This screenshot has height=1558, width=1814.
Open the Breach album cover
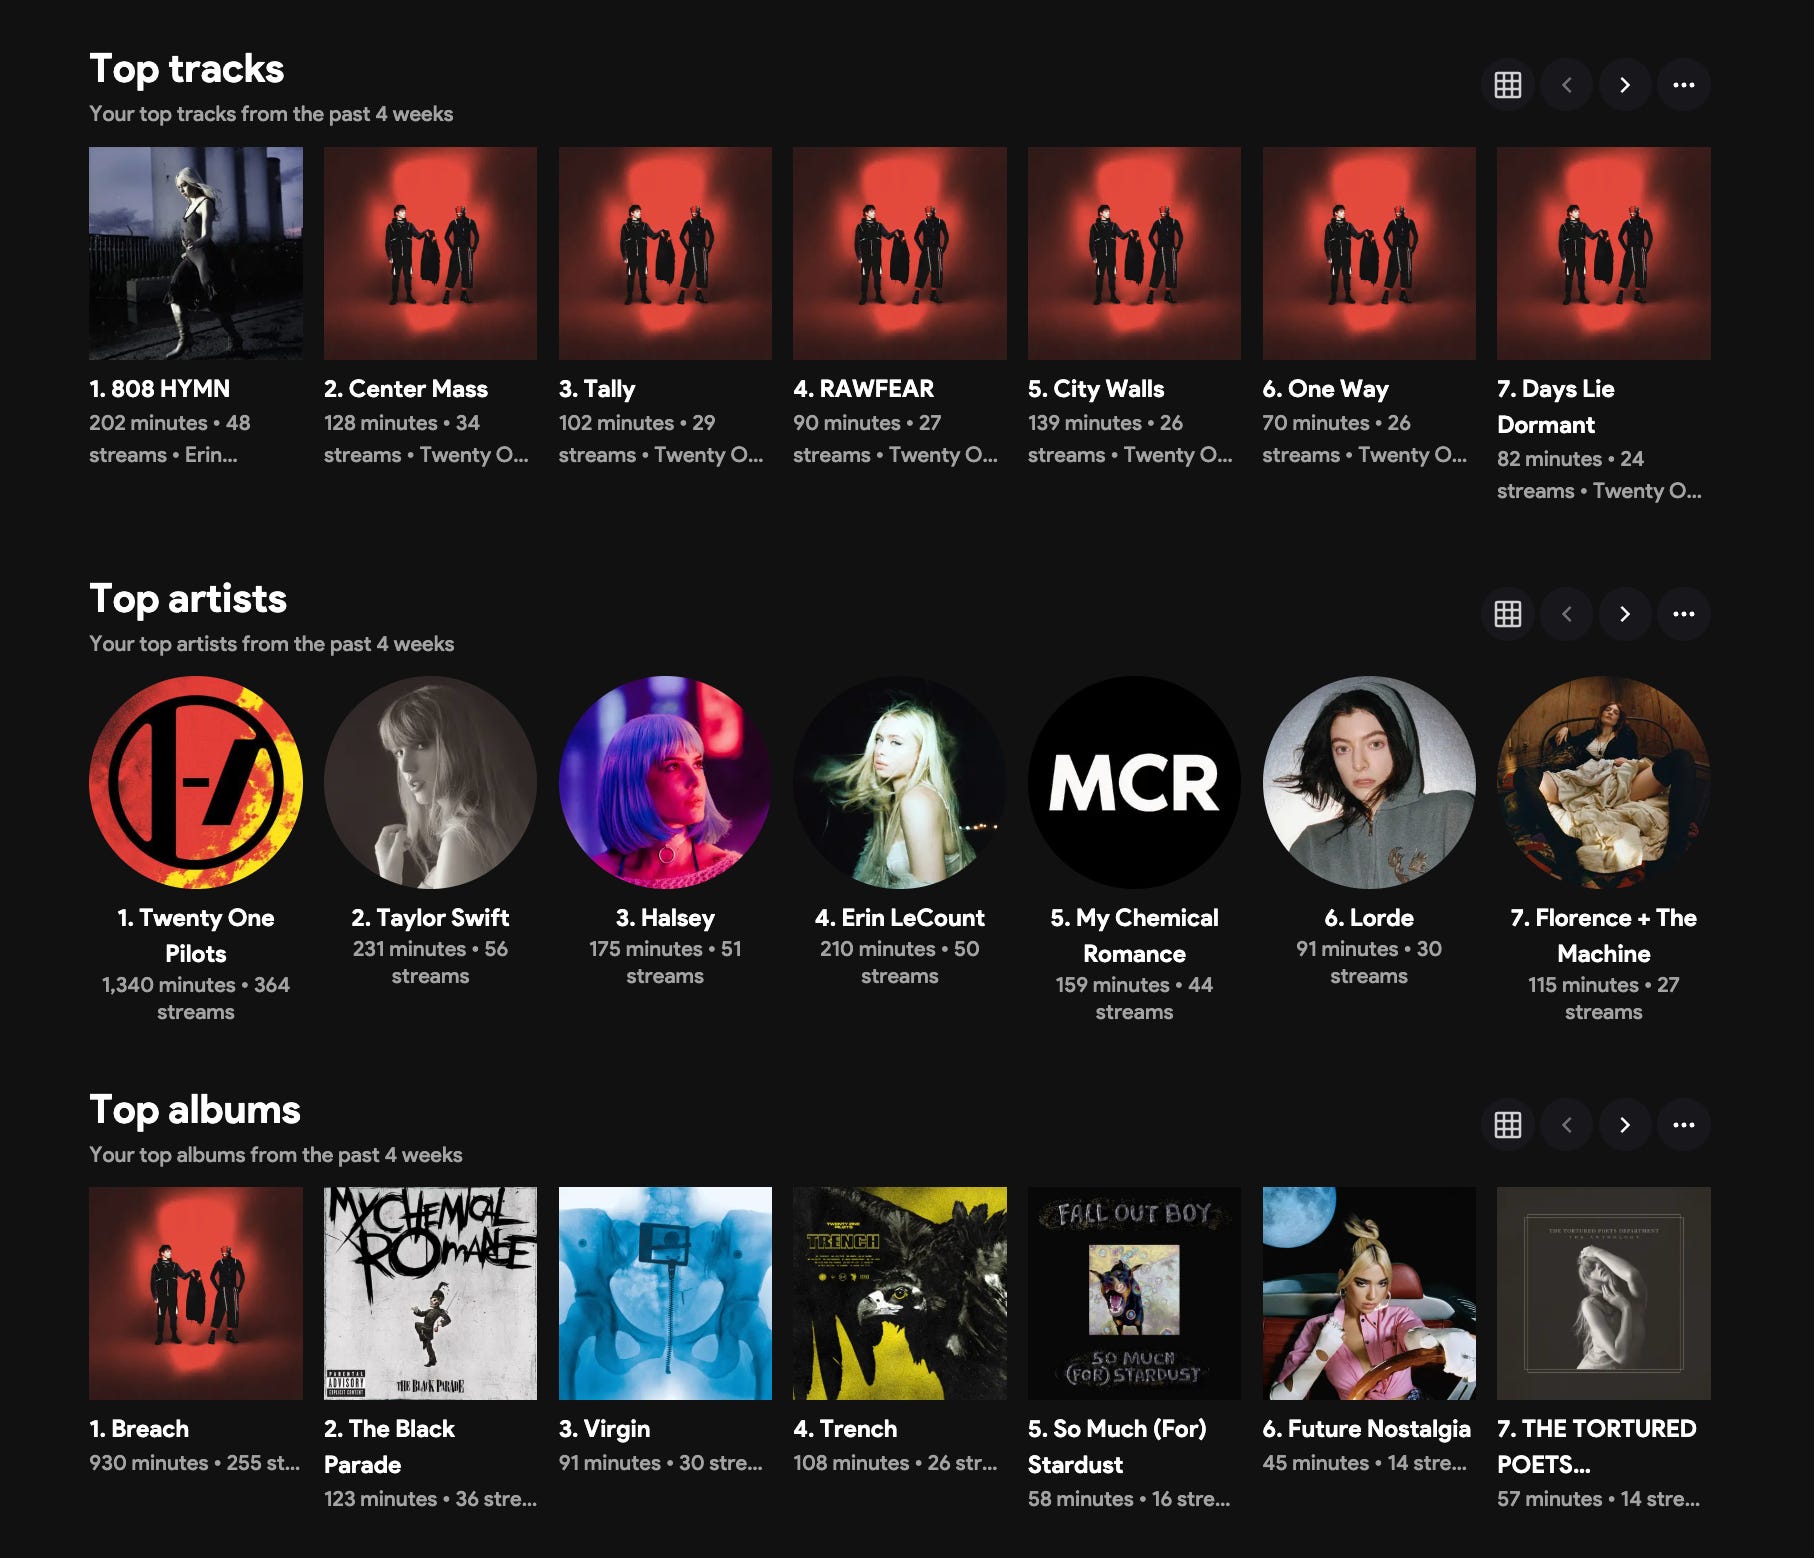(196, 1293)
